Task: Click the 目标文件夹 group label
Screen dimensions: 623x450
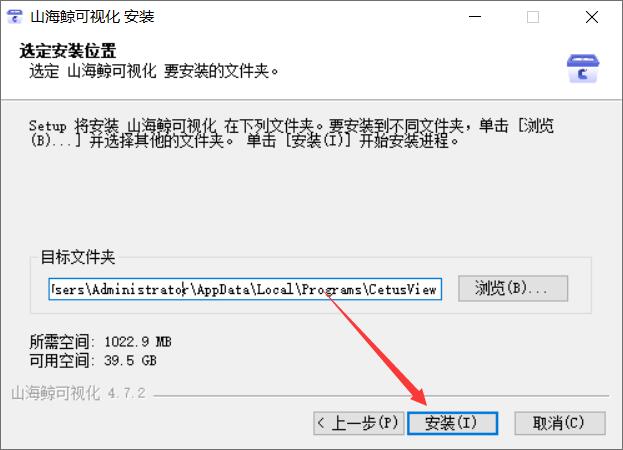Action: pyautogui.click(x=78, y=257)
